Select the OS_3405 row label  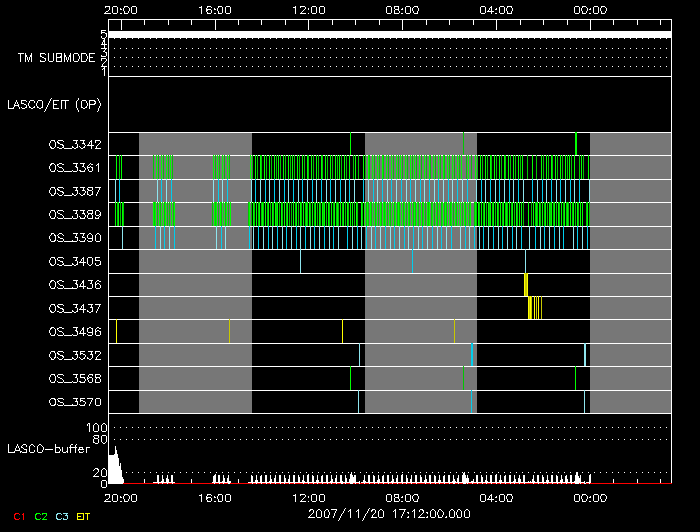(74, 261)
